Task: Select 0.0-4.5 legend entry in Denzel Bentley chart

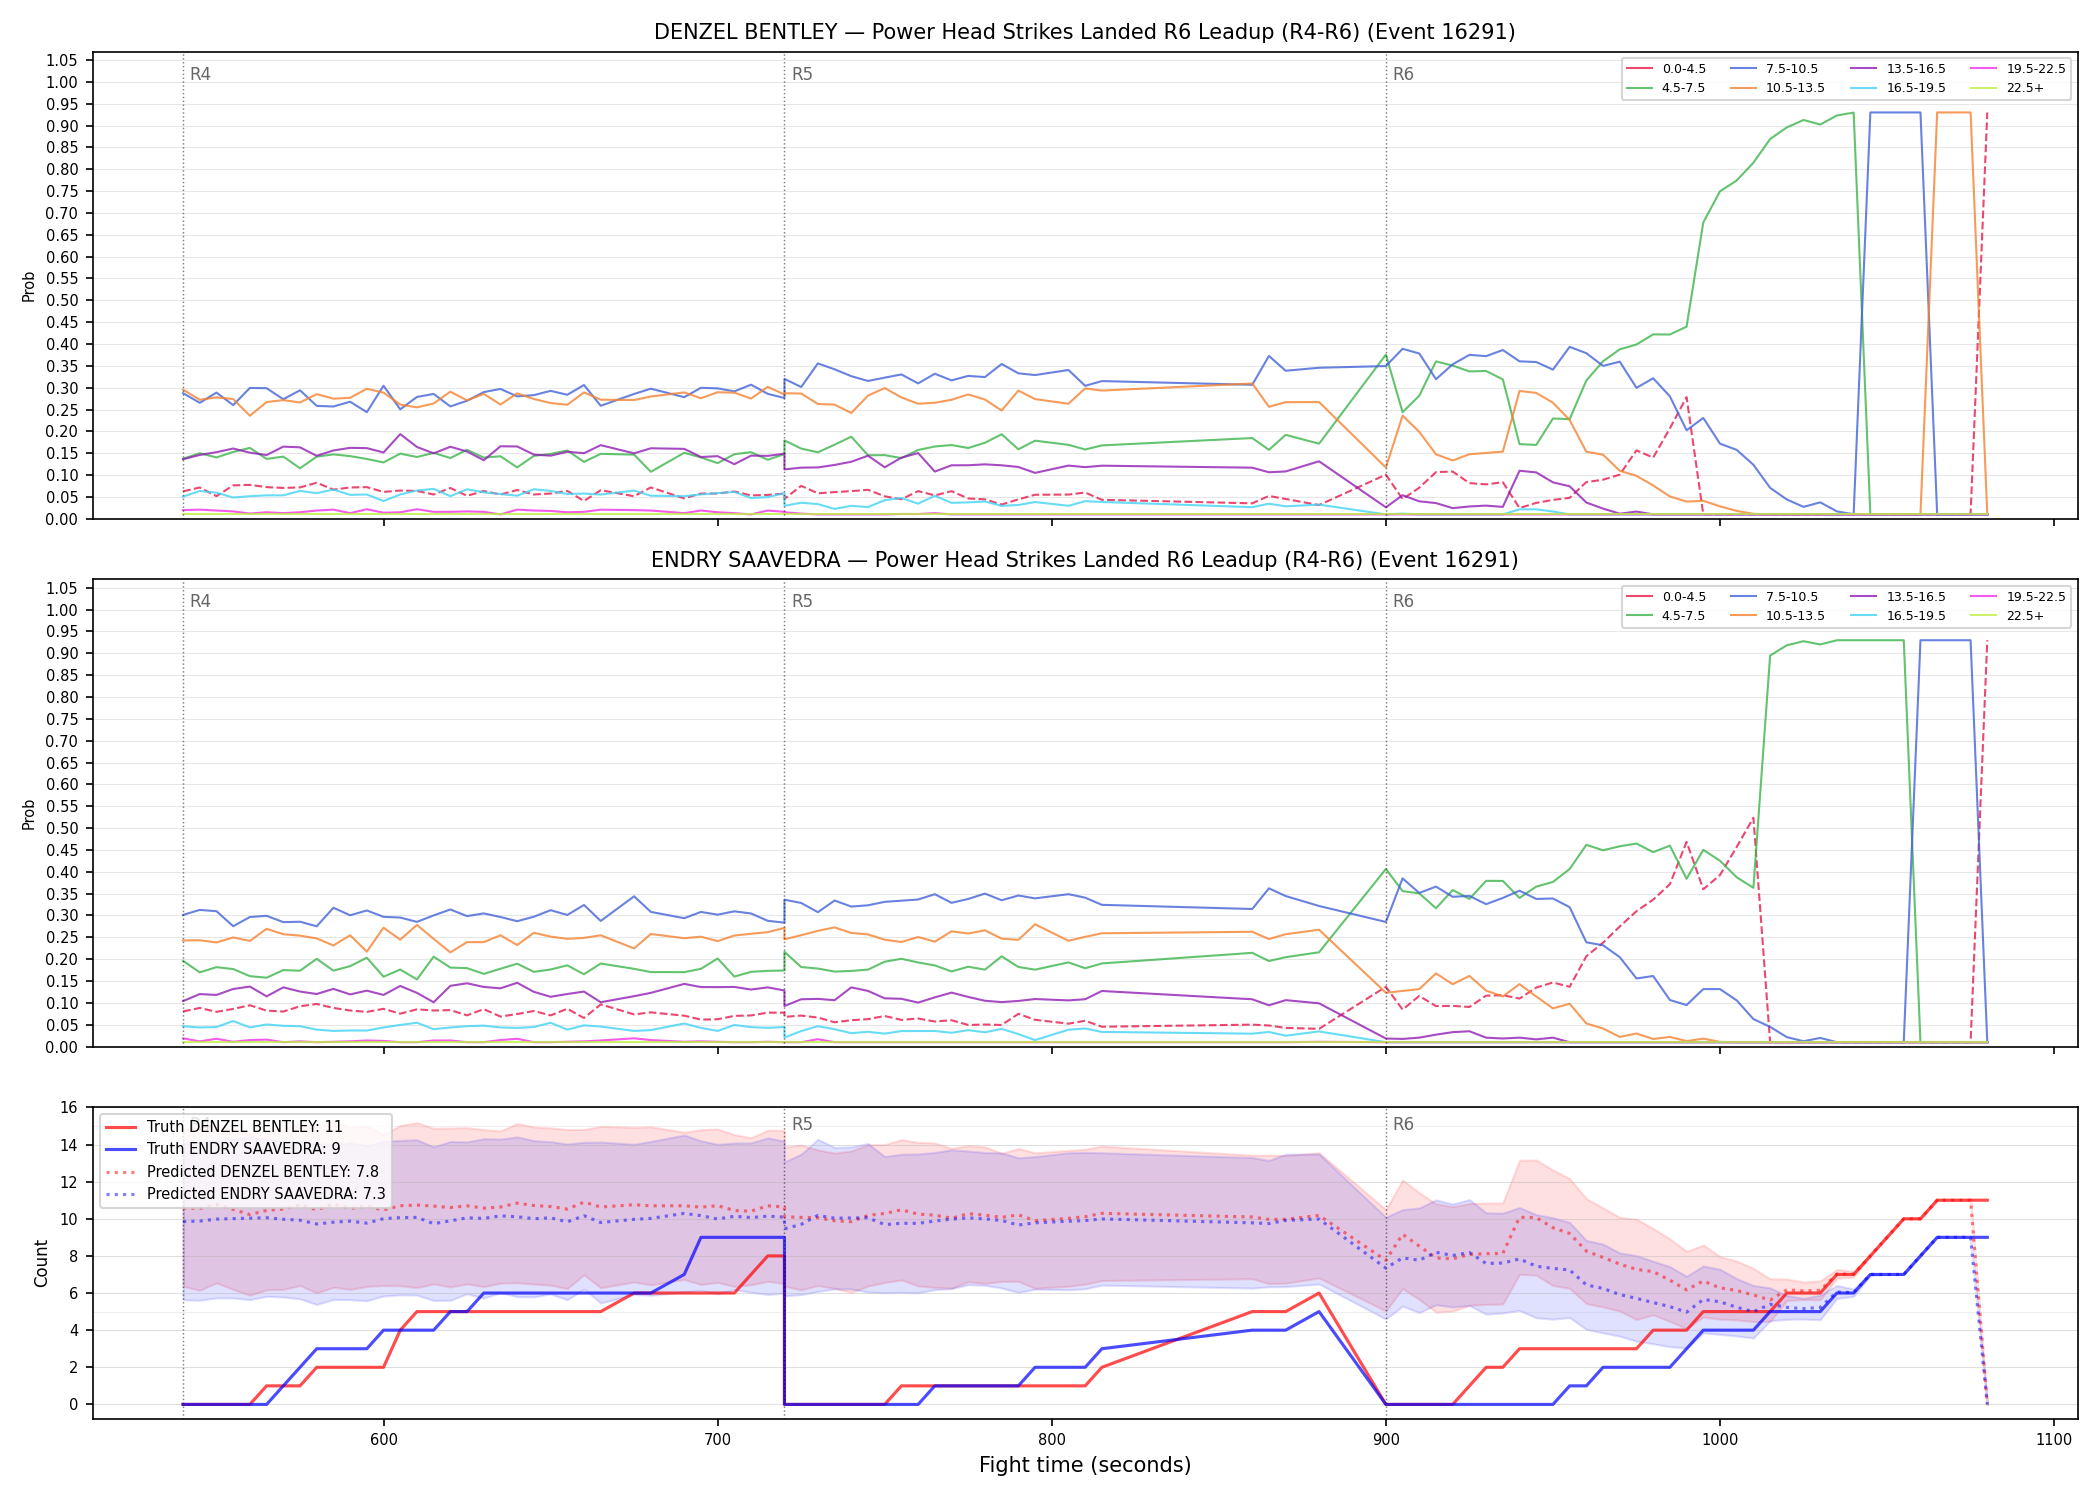Action: [1667, 69]
